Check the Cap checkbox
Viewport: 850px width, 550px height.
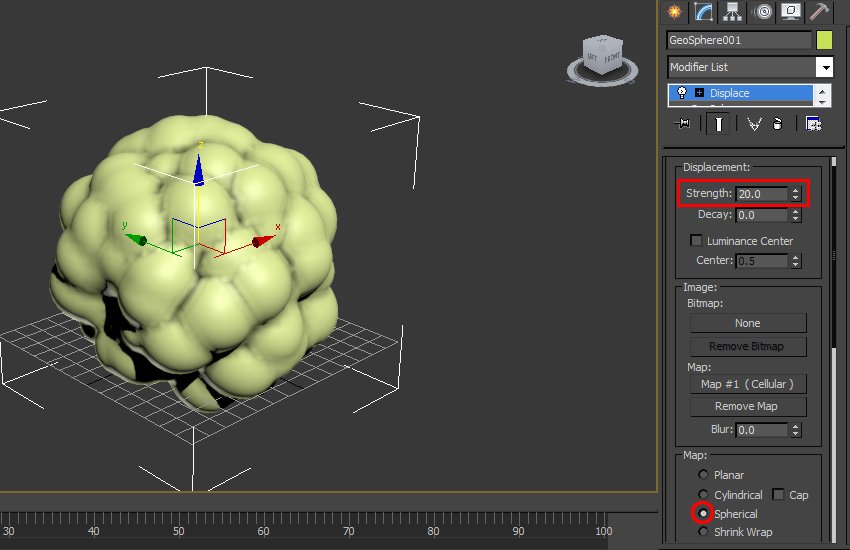pyautogui.click(x=778, y=495)
